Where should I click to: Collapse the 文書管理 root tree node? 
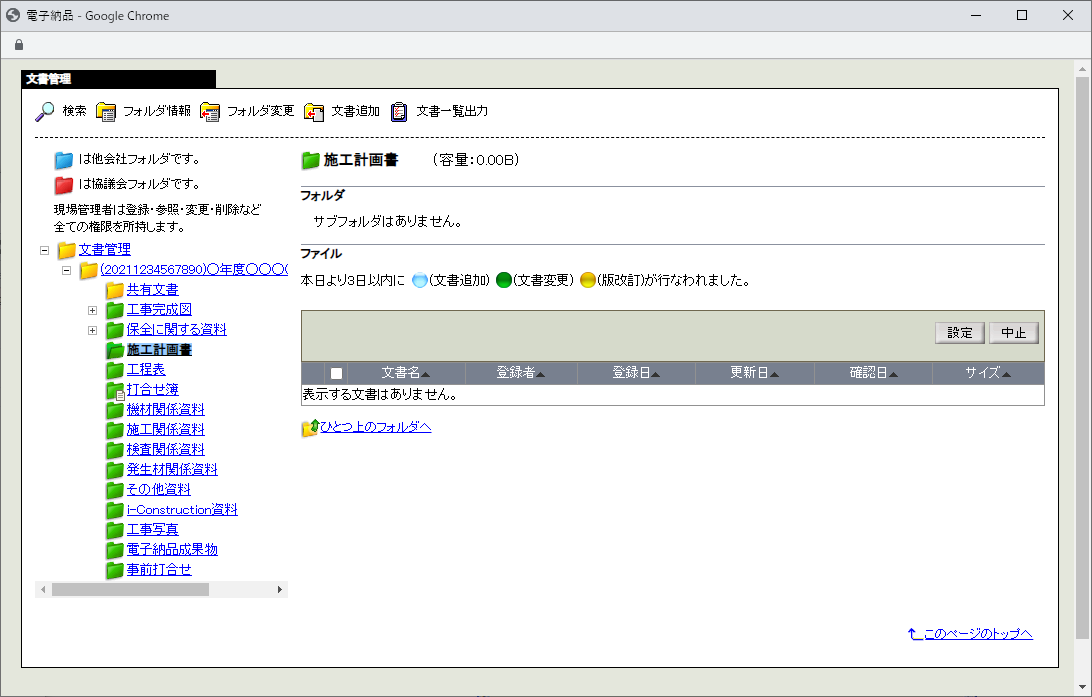point(45,250)
